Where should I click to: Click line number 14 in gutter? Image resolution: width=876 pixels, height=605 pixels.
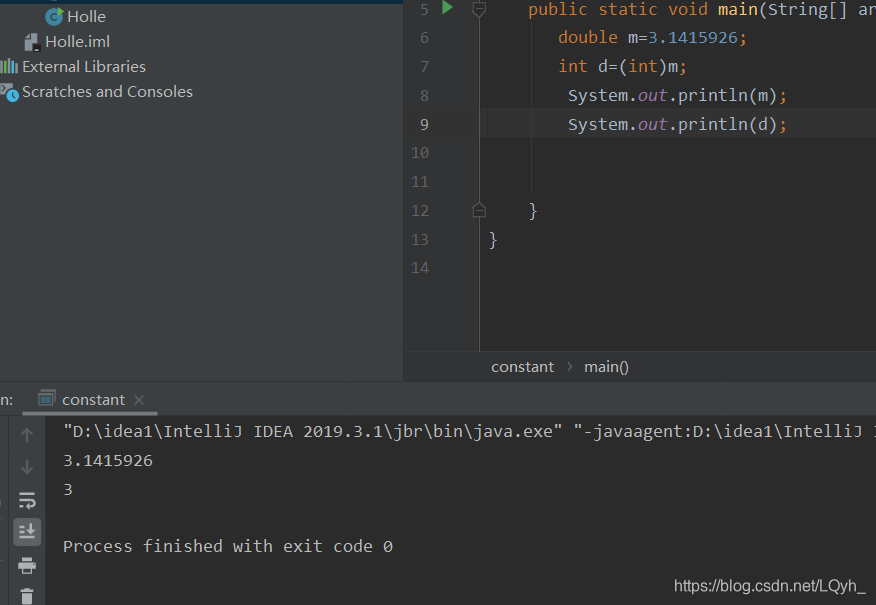coord(420,268)
